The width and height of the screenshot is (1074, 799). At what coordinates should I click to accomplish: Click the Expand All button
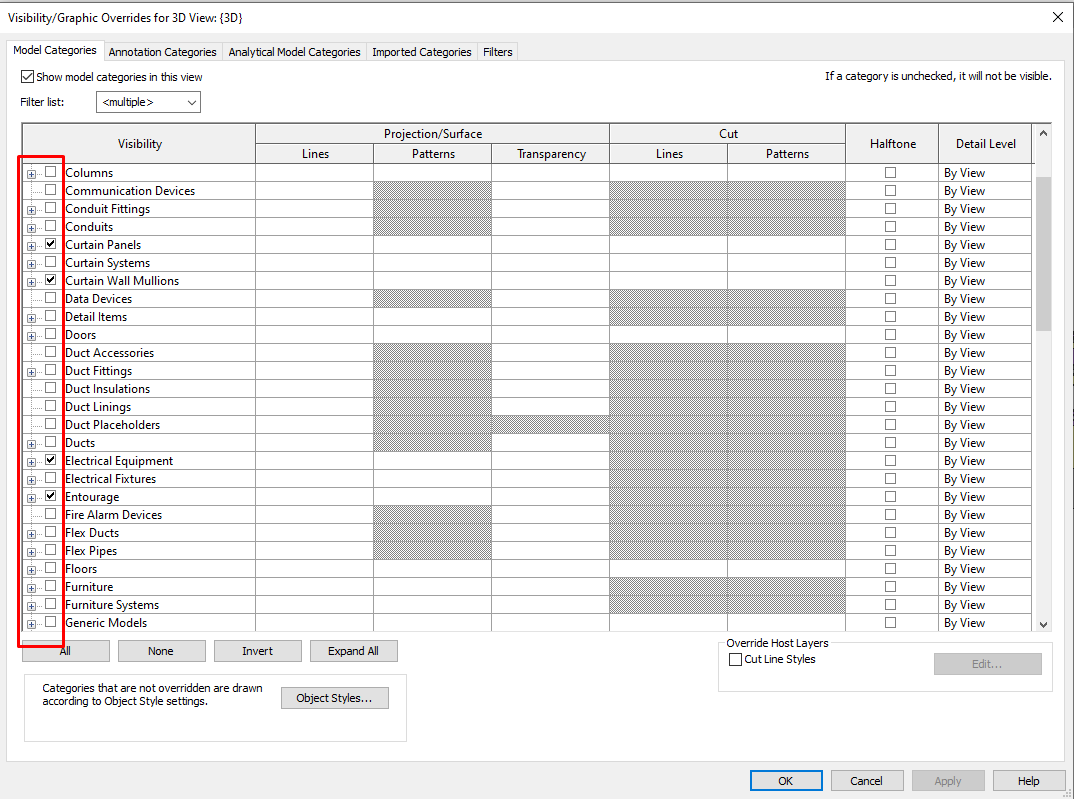(353, 651)
